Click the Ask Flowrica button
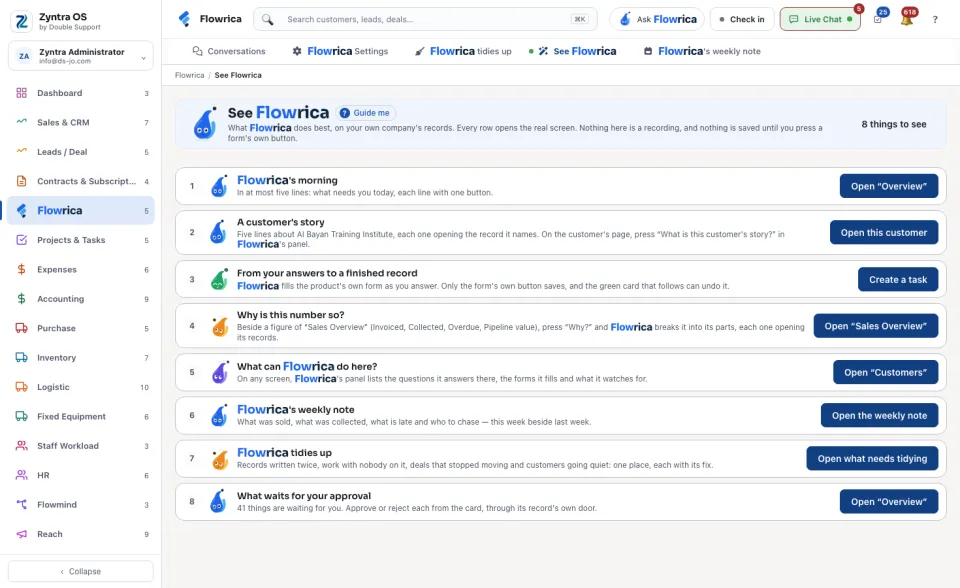 pyautogui.click(x=657, y=19)
